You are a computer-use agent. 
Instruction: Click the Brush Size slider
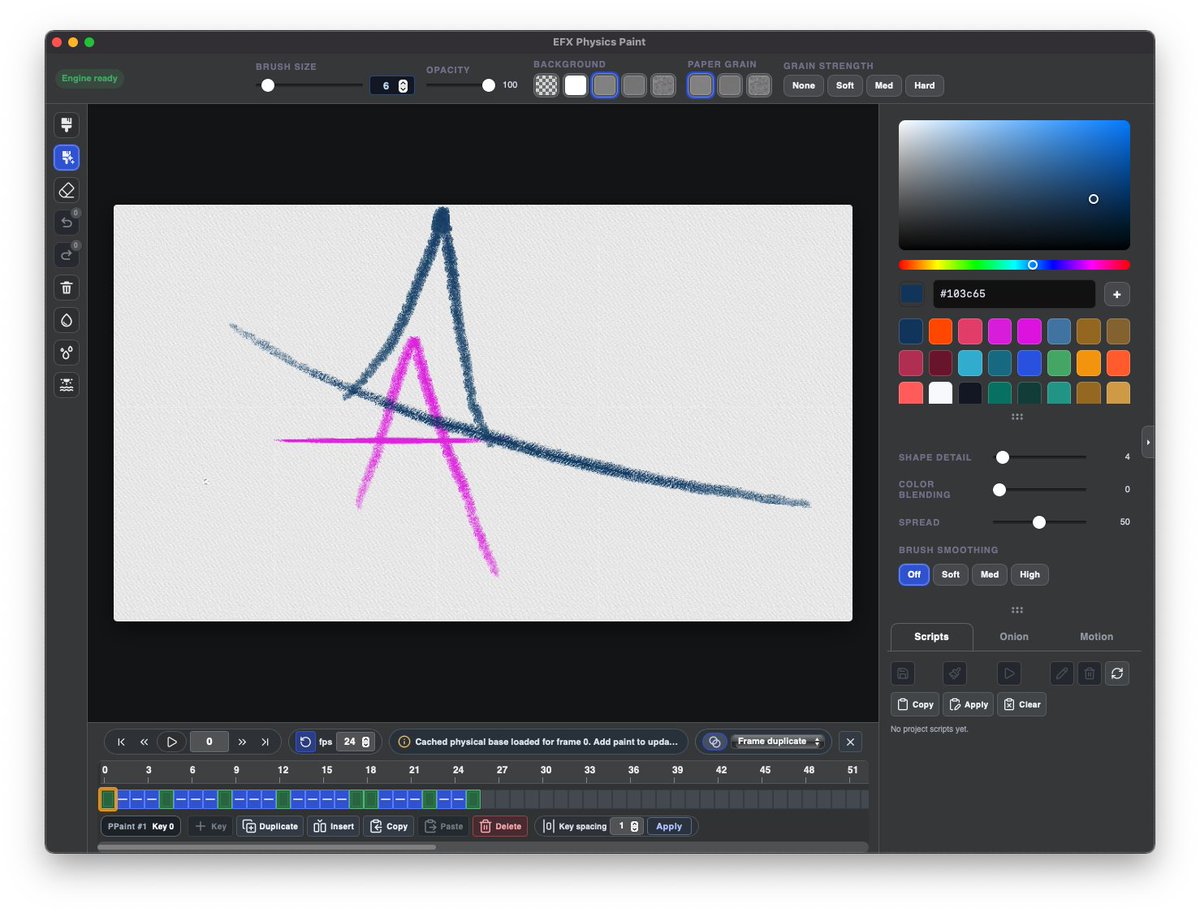point(310,85)
